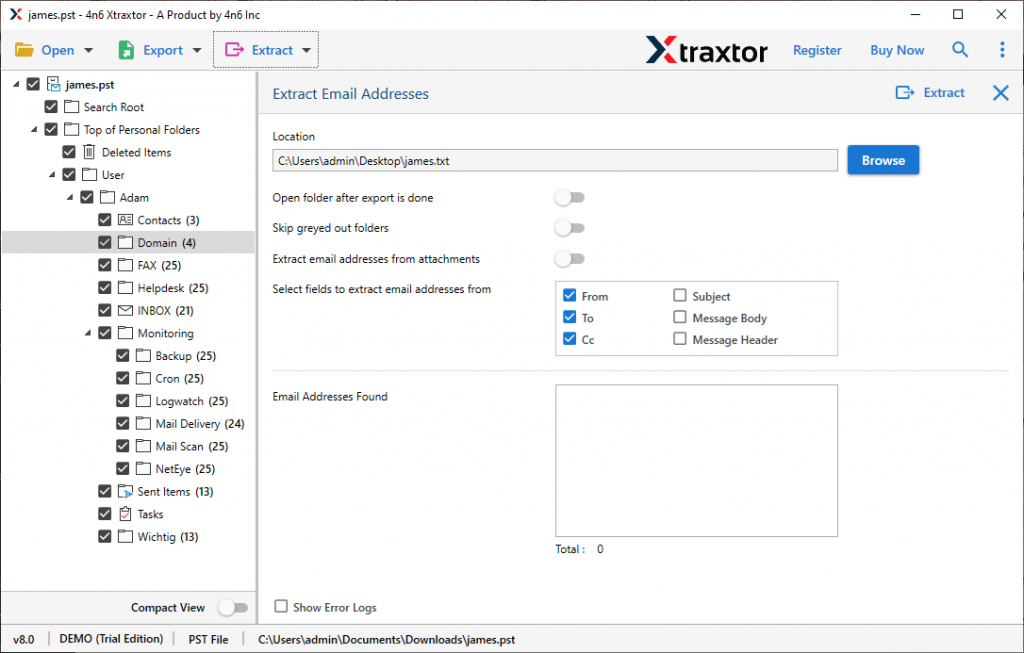This screenshot has width=1024, height=653.
Task: Select Mail Delivery (24) folder
Action: click(200, 424)
